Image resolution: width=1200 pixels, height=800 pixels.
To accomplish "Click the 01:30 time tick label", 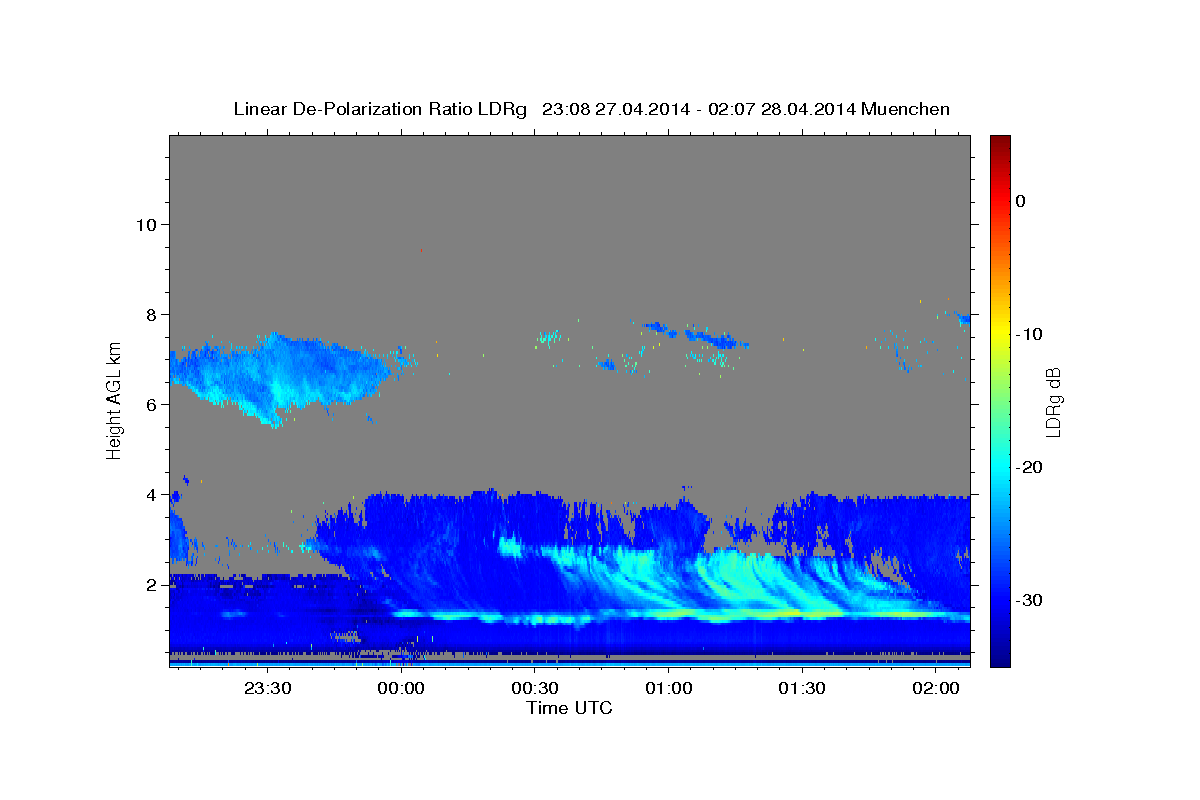I will click(x=802, y=688).
